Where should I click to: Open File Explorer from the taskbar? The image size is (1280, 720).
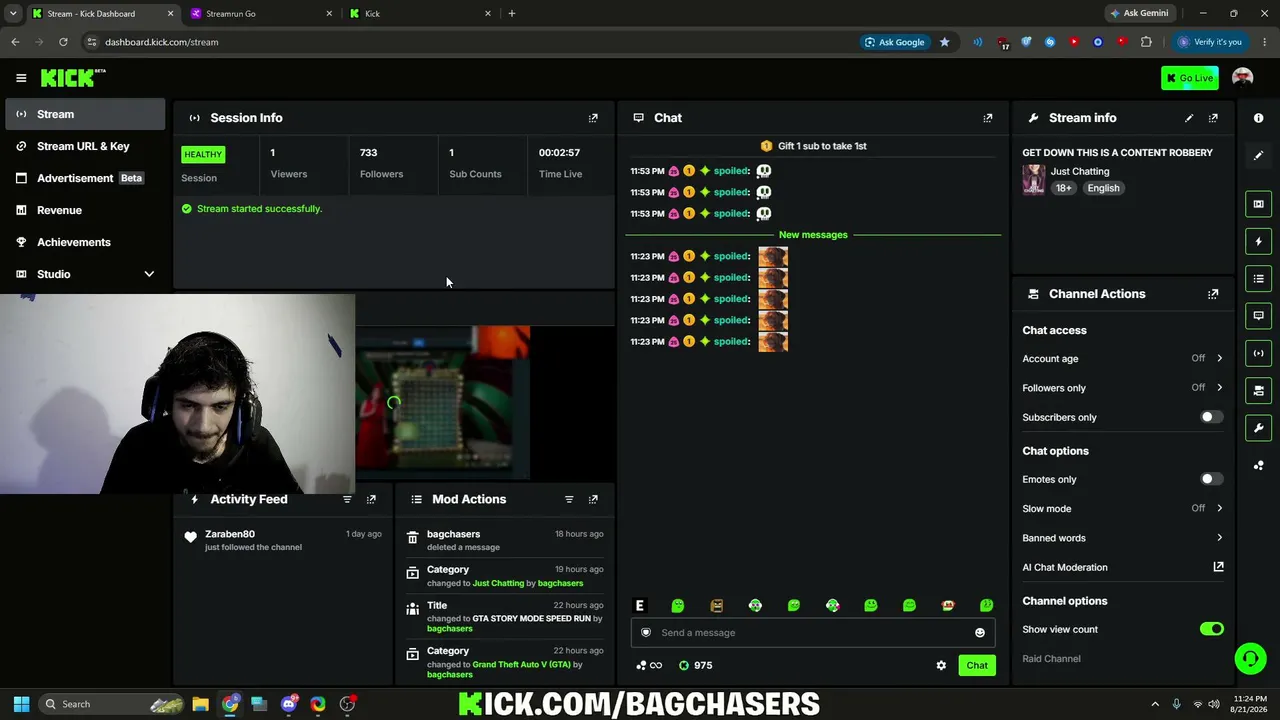[x=200, y=704]
